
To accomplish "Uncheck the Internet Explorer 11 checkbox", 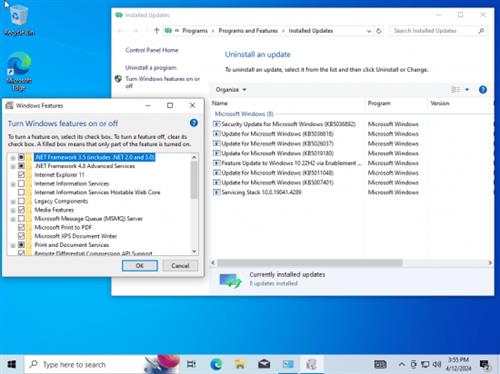I will click(21, 175).
